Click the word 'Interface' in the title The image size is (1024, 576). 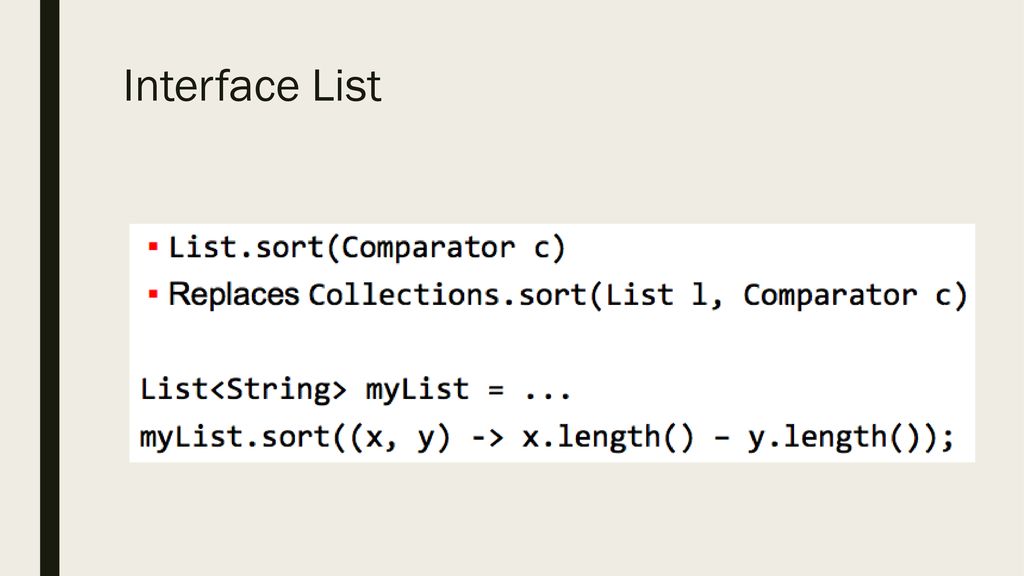pos(210,86)
